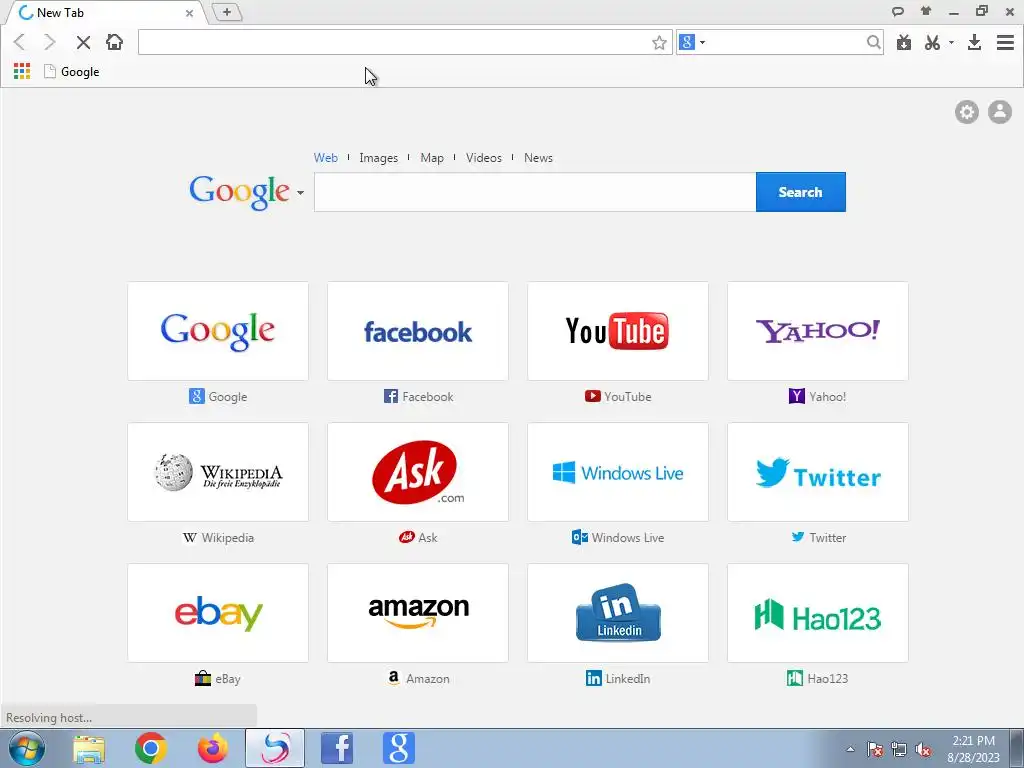The image size is (1024, 768).
Task: Open the Wikipedia speed dial thumbnail
Action: (x=218, y=472)
